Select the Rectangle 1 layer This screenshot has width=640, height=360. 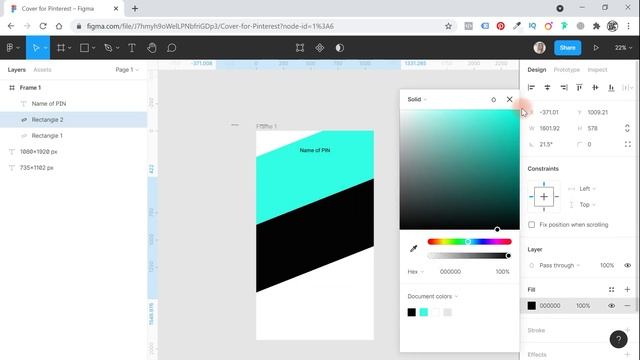click(x=73, y=136)
